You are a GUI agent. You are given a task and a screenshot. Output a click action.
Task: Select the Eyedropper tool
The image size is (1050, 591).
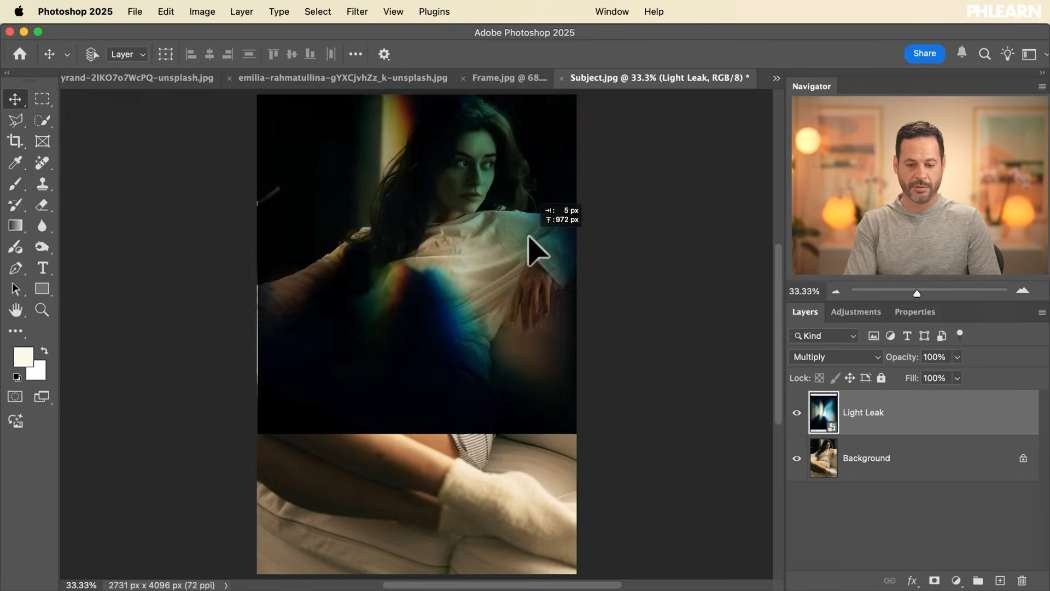(15, 163)
